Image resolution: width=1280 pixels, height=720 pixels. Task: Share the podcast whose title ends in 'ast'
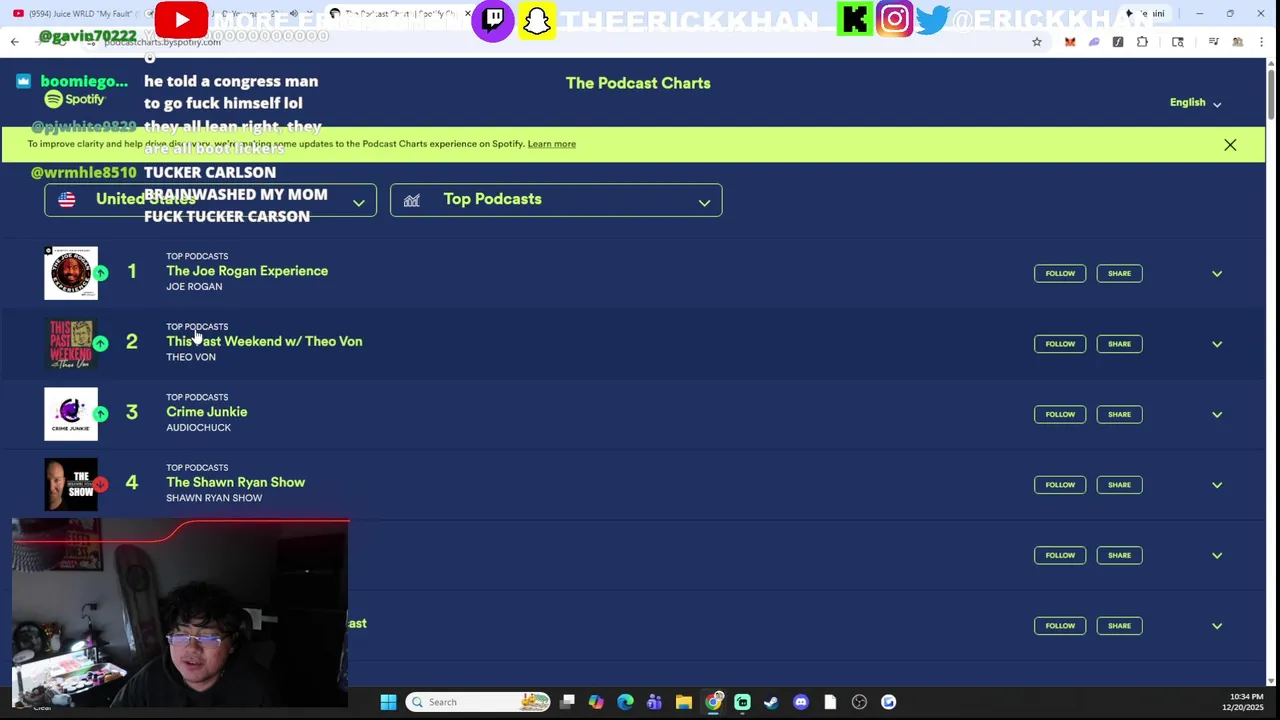[x=1119, y=626]
